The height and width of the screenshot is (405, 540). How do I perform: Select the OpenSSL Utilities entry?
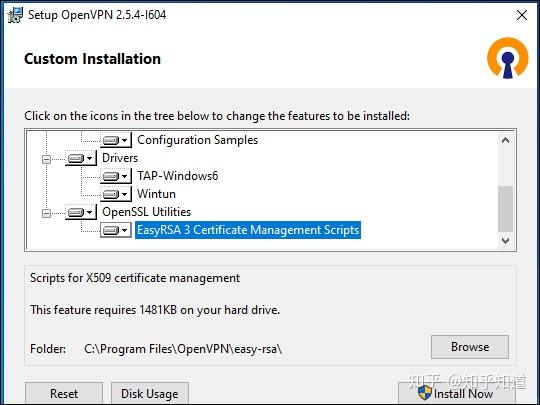click(x=146, y=212)
